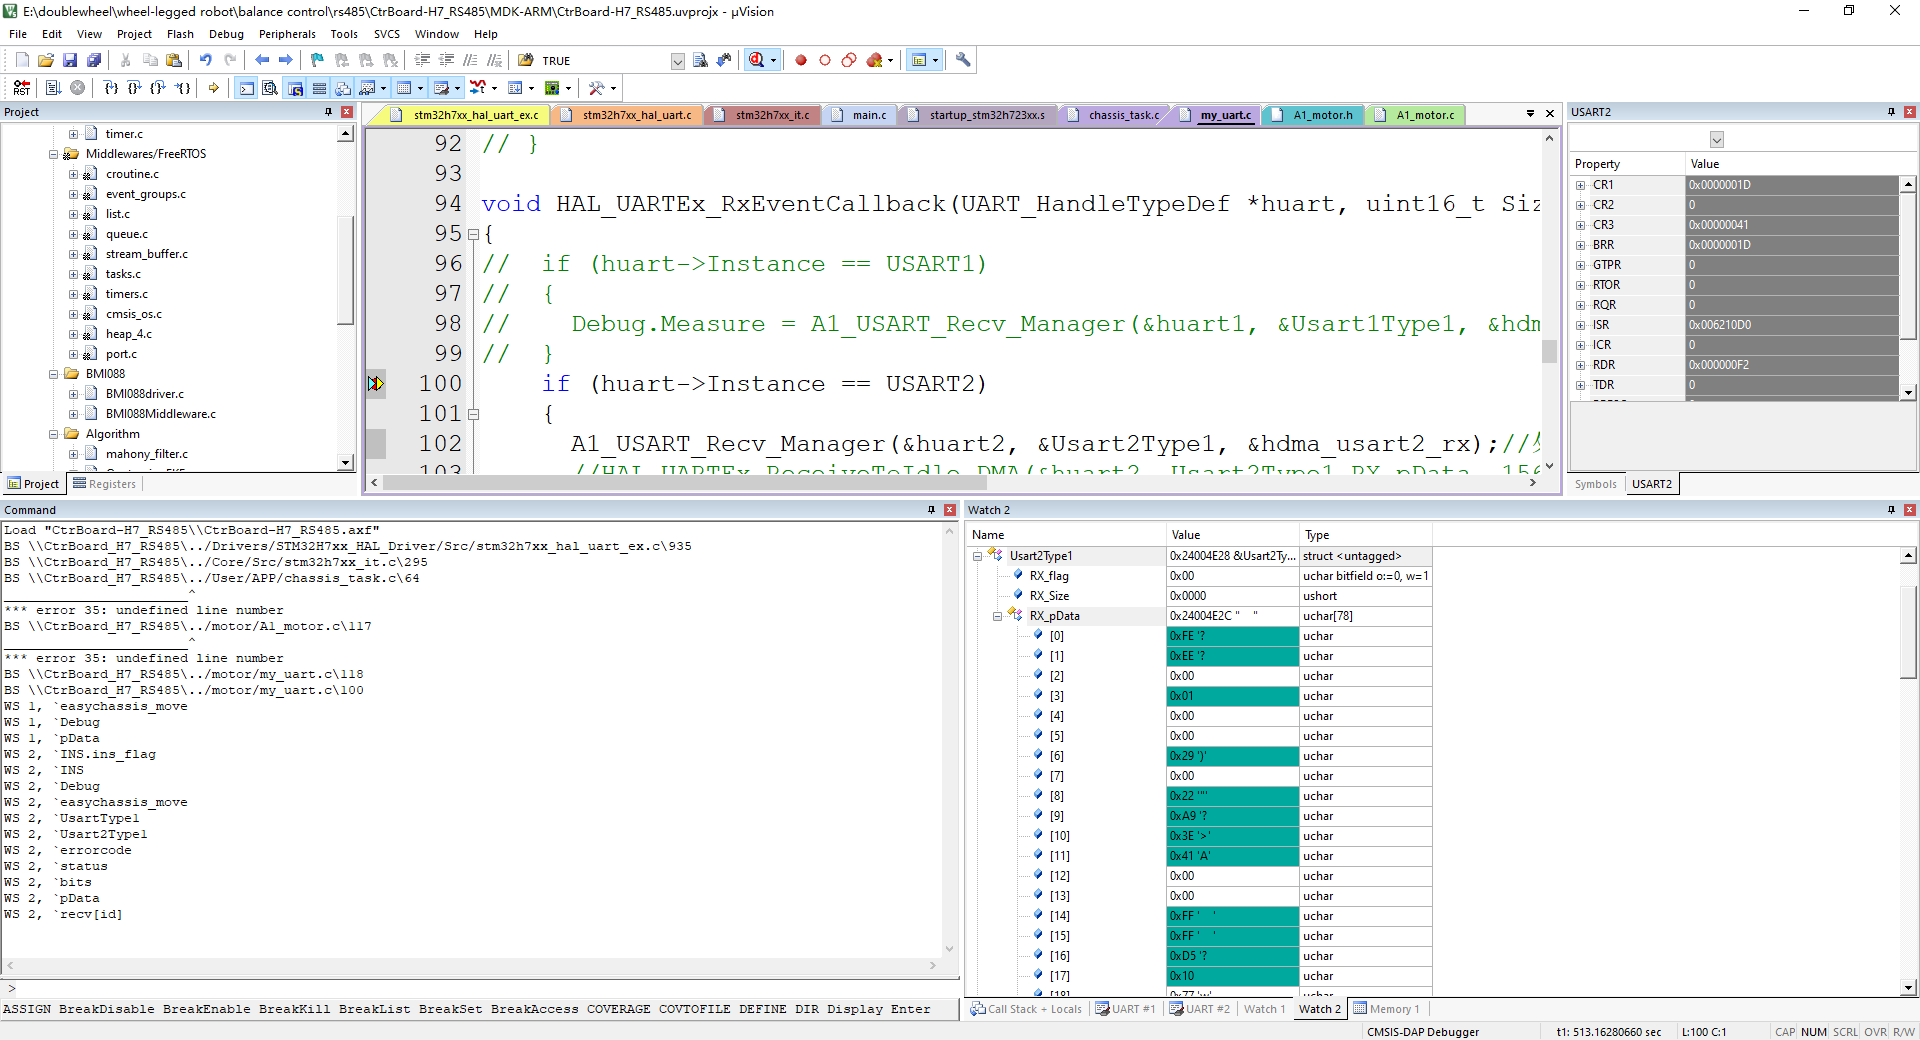Image resolution: width=1920 pixels, height=1040 pixels.
Task: Toggle autohide pin on Project panel
Action: [x=328, y=112]
